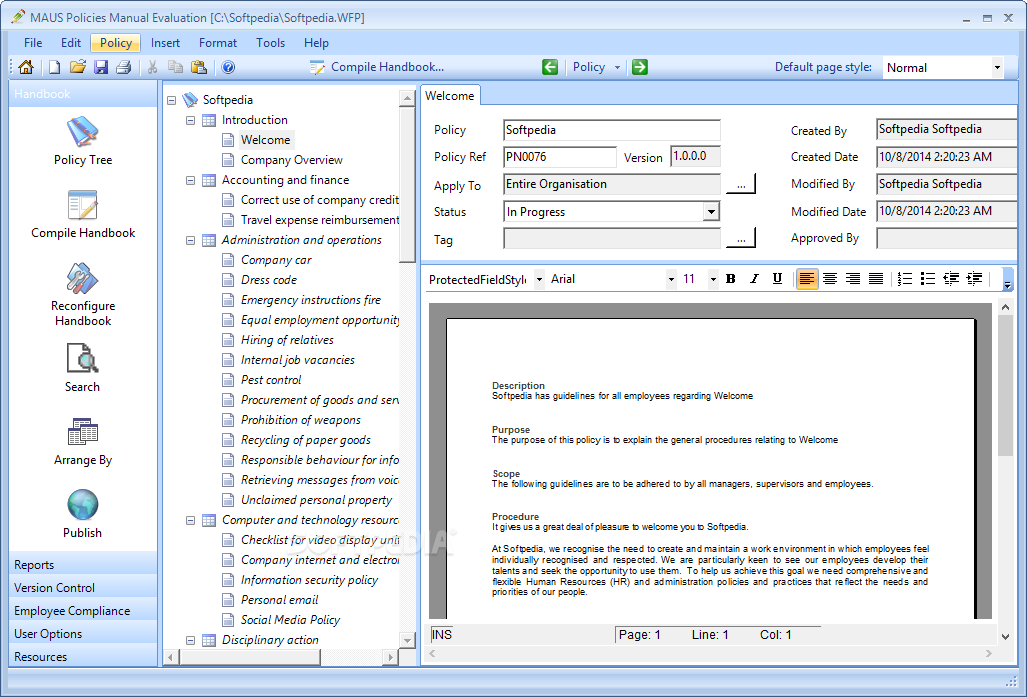Decrease indent in the editor toolbar
1027x697 pixels.
(x=951, y=279)
